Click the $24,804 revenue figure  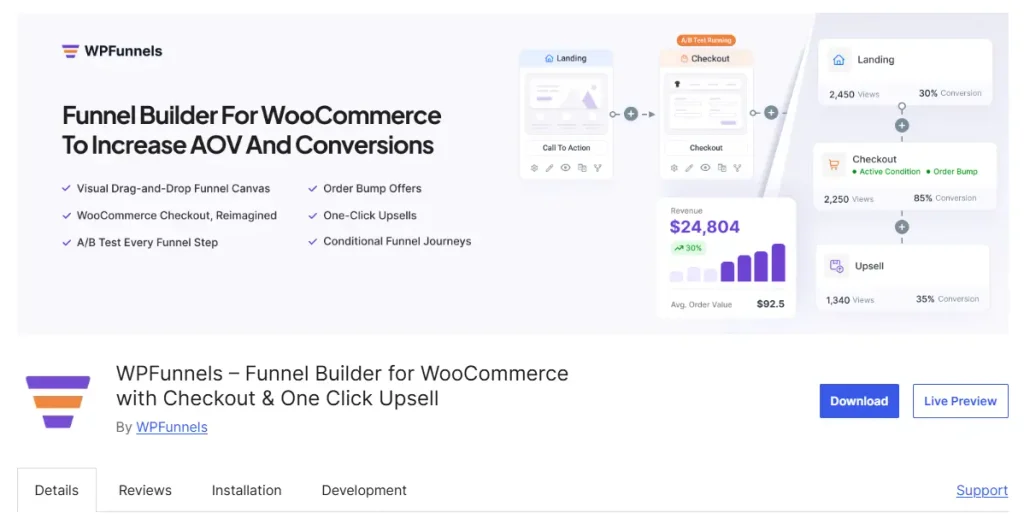pos(705,227)
